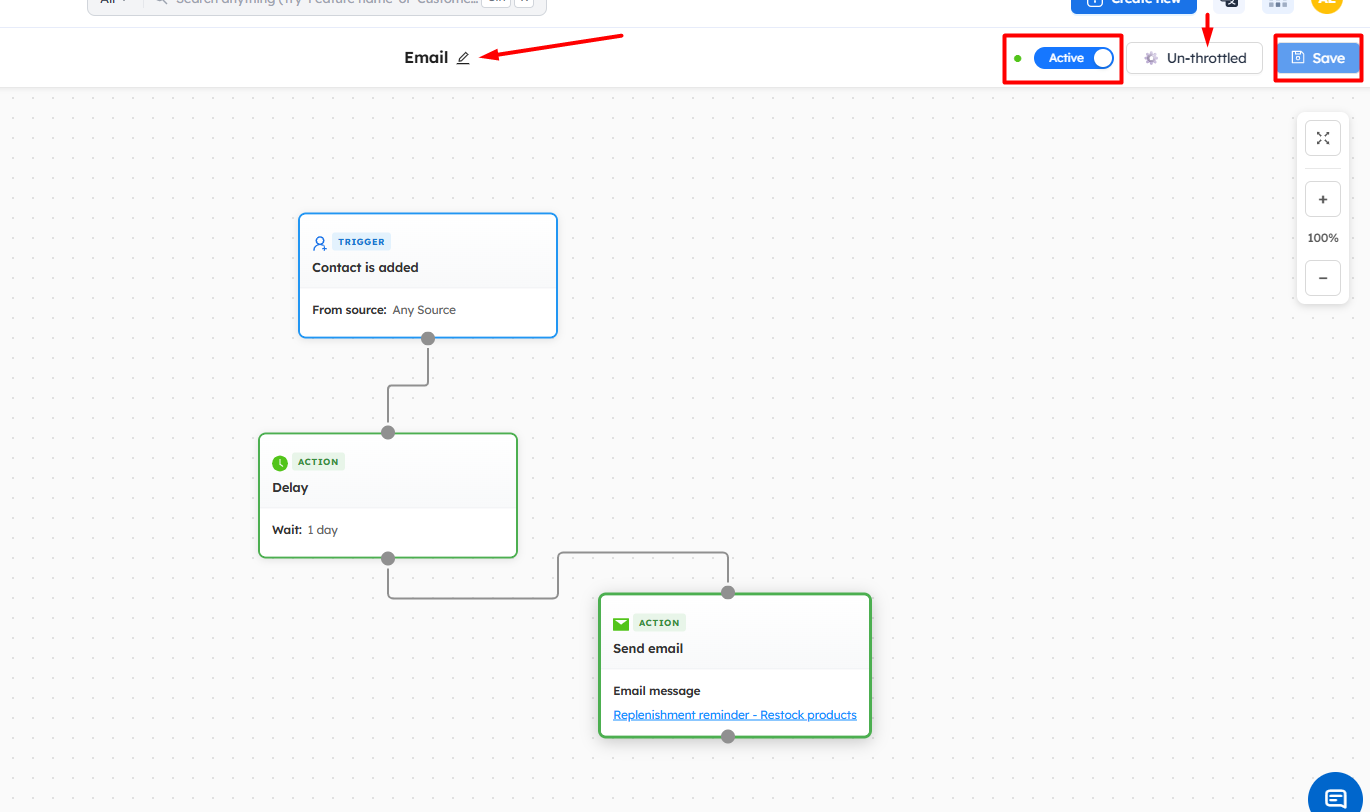
Task: Open the Un-throttled settings button
Action: [1195, 58]
